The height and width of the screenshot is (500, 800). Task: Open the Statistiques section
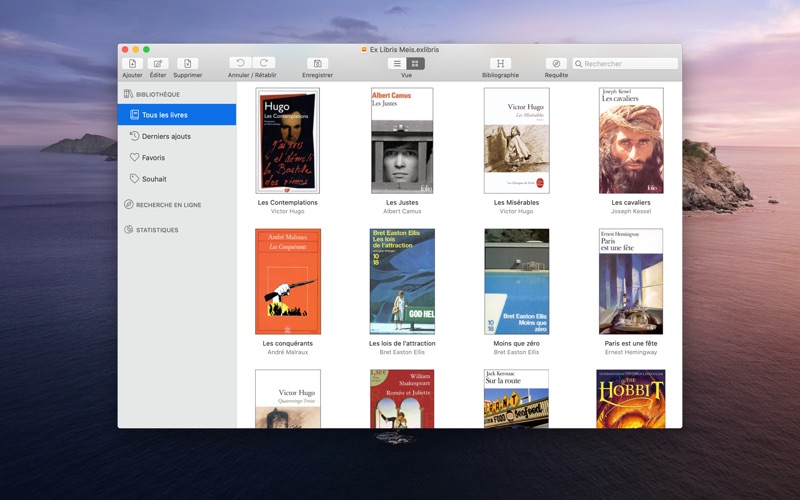tap(157, 230)
